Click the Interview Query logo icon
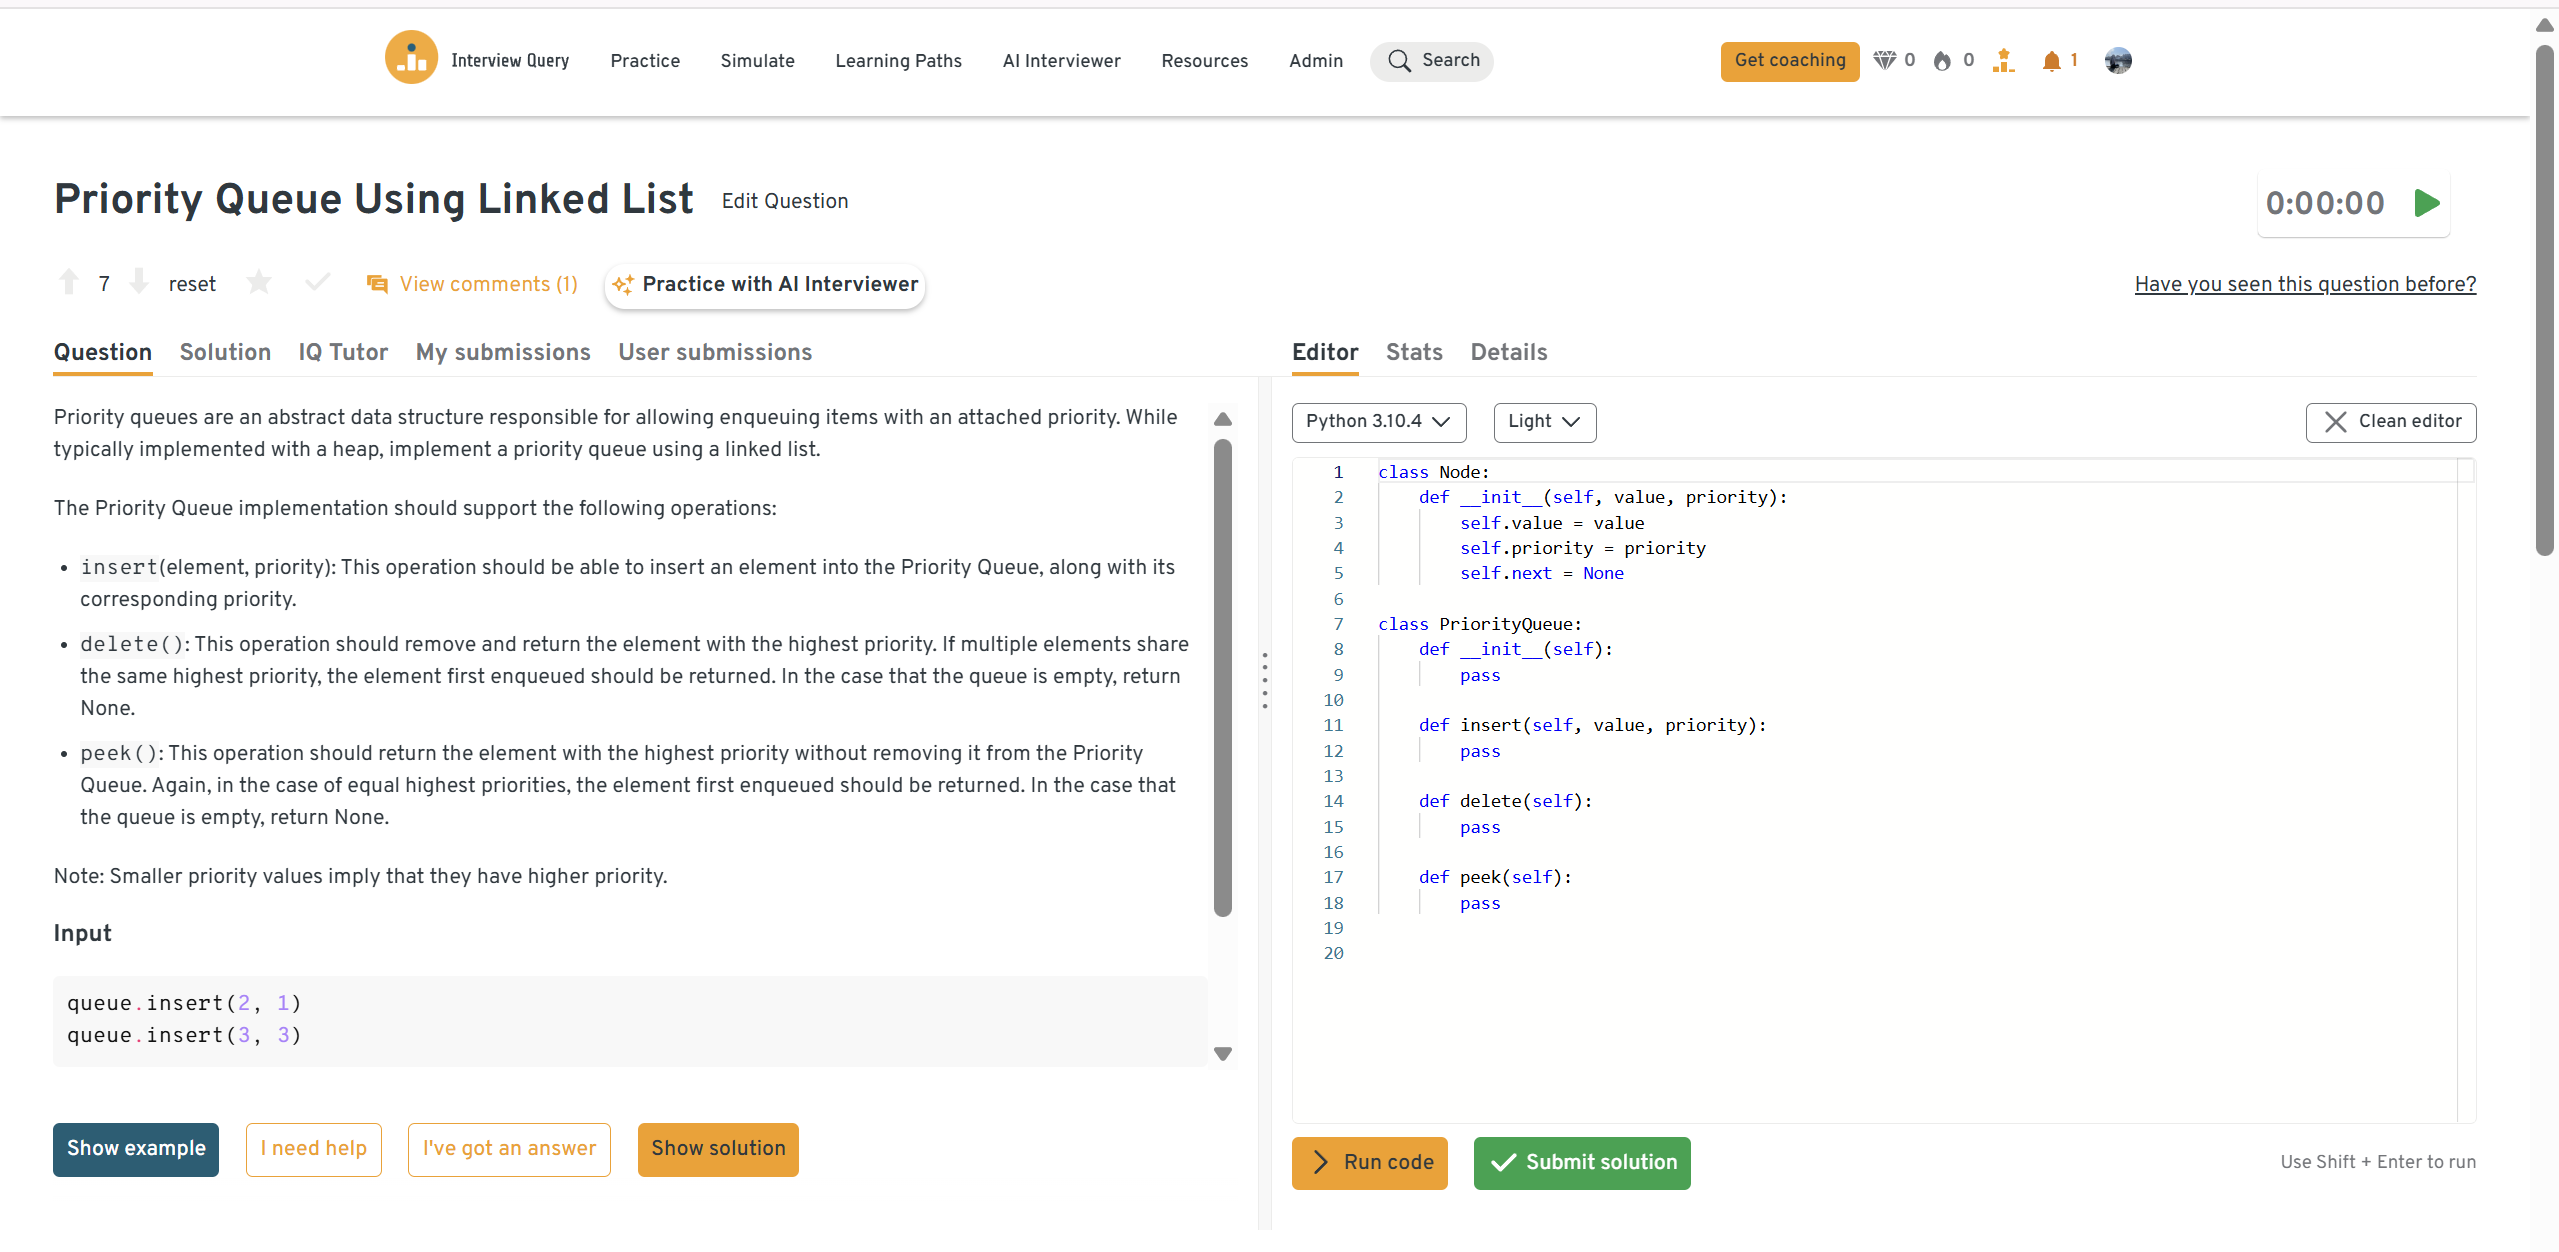Screen dimensions: 2559x1252 click(411, 59)
